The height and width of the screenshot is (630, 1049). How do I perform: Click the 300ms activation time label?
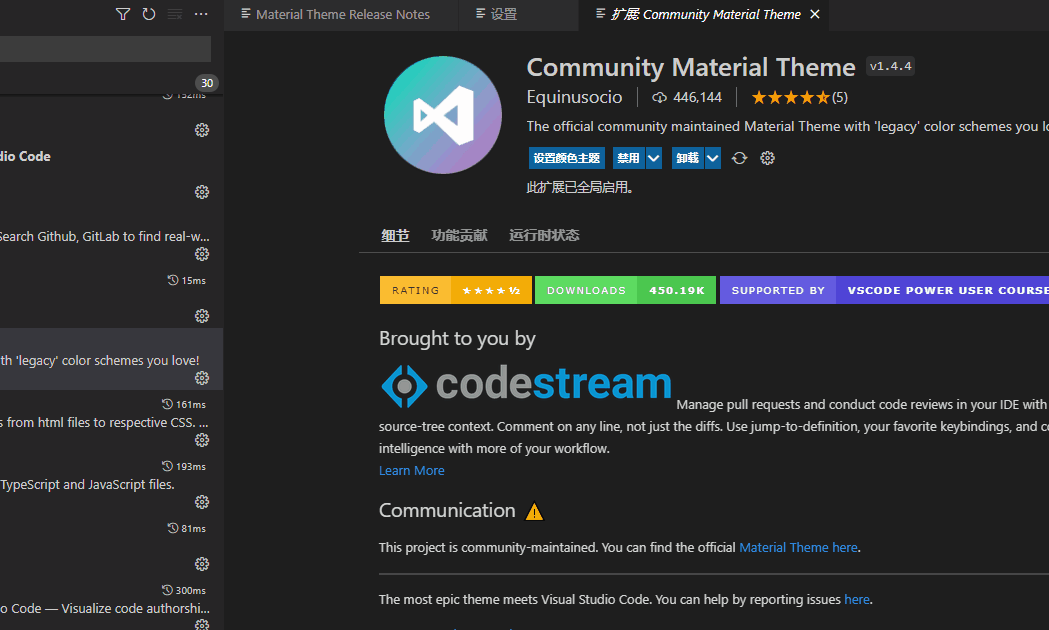point(184,591)
